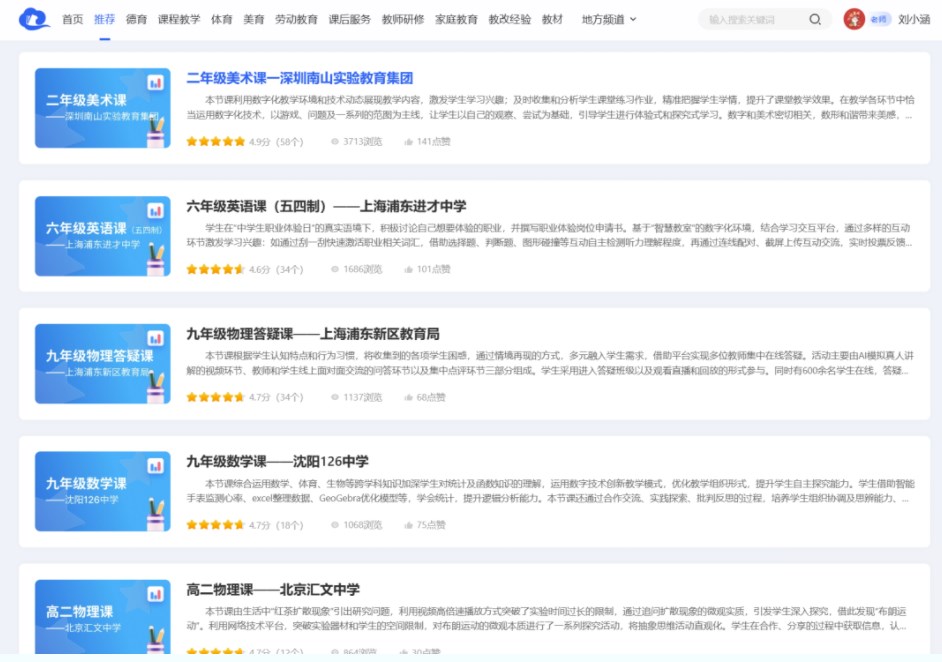
Task: Click the 1686浏览 view count
Action: pos(362,269)
